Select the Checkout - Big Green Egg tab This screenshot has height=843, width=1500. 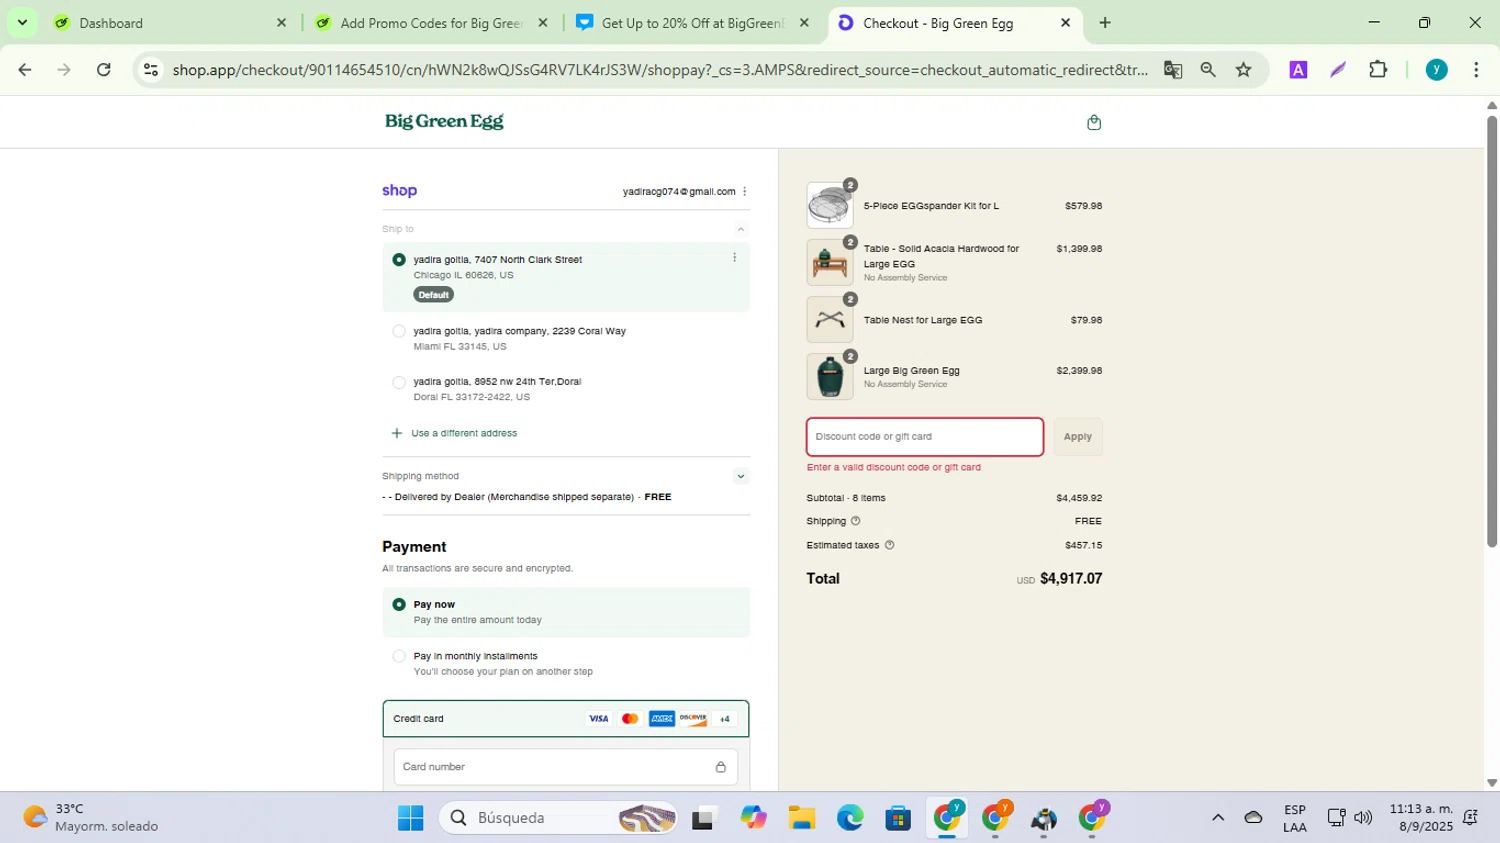click(x=954, y=22)
